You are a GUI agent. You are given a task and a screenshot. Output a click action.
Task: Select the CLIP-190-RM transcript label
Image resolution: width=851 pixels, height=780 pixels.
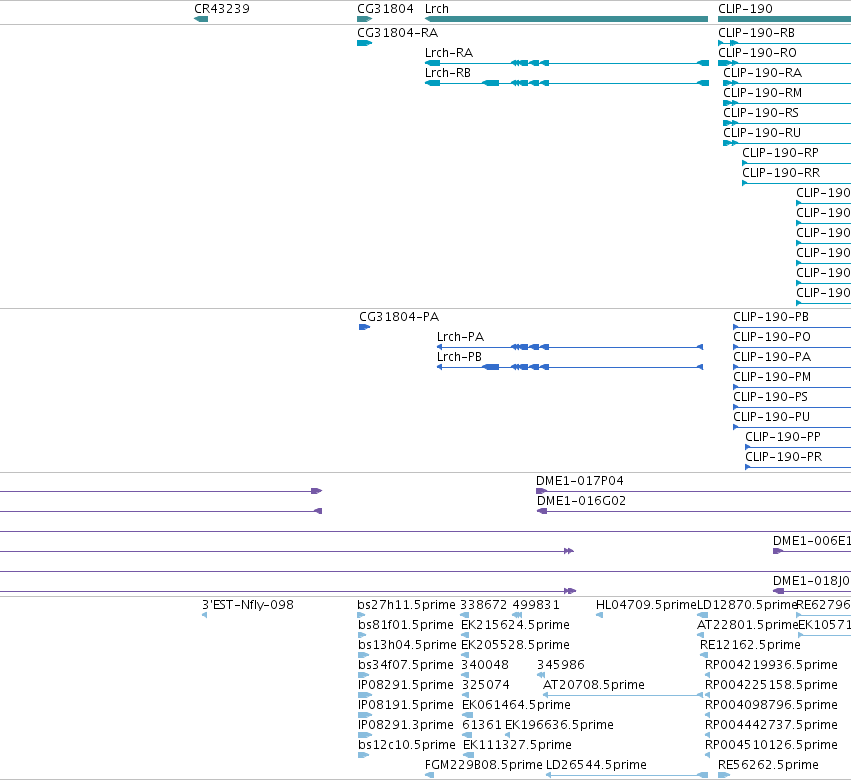pos(763,93)
